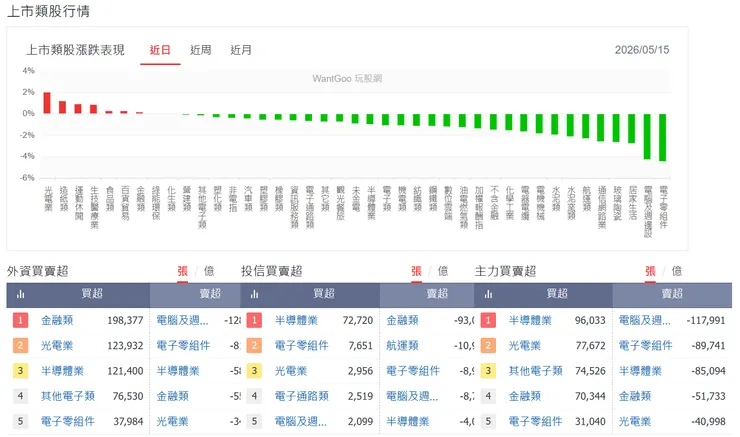740x437 pixels.
Task: Click the 主力 賣超 value -117,991
Action: 706,320
